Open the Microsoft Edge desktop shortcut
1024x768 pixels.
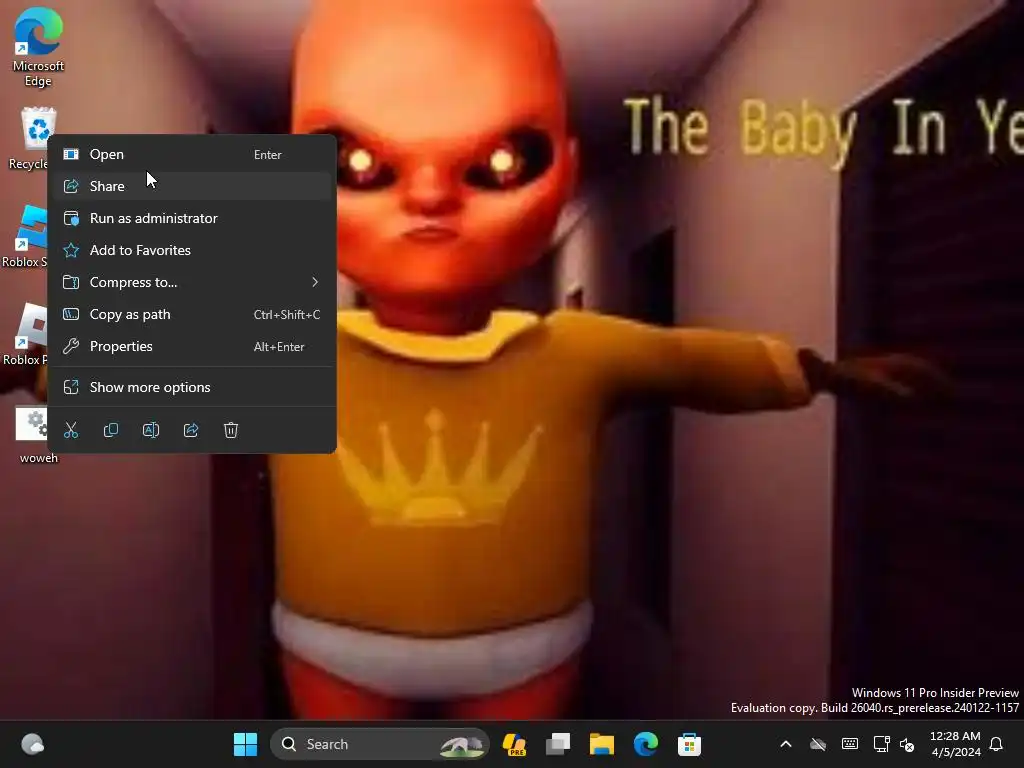coord(38,47)
